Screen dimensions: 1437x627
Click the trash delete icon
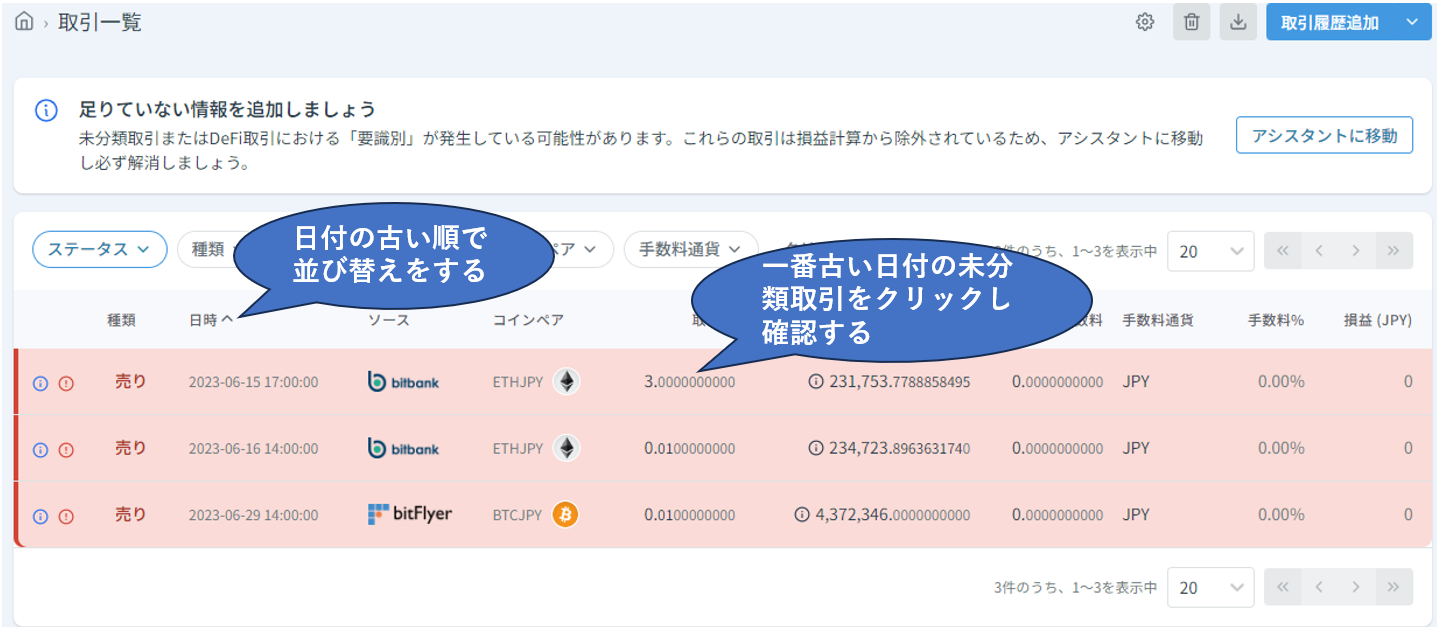tap(1191, 22)
